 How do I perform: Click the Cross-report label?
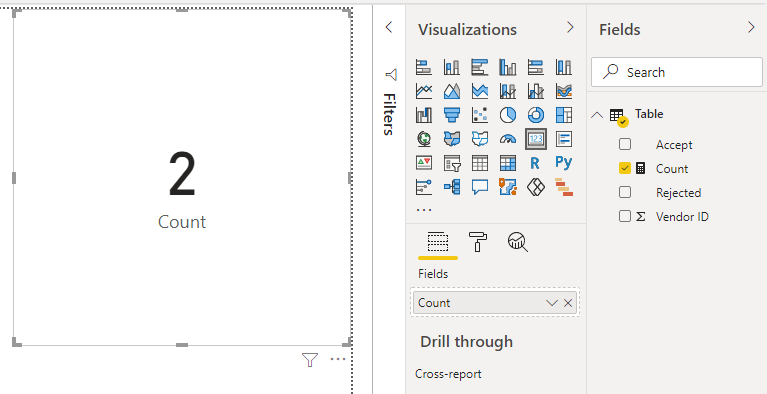pyautogui.click(x=448, y=374)
